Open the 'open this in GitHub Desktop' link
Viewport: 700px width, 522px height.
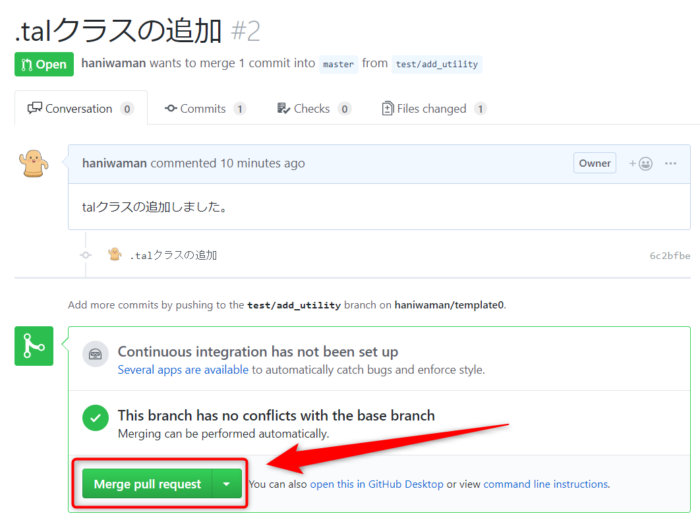pyautogui.click(x=376, y=484)
